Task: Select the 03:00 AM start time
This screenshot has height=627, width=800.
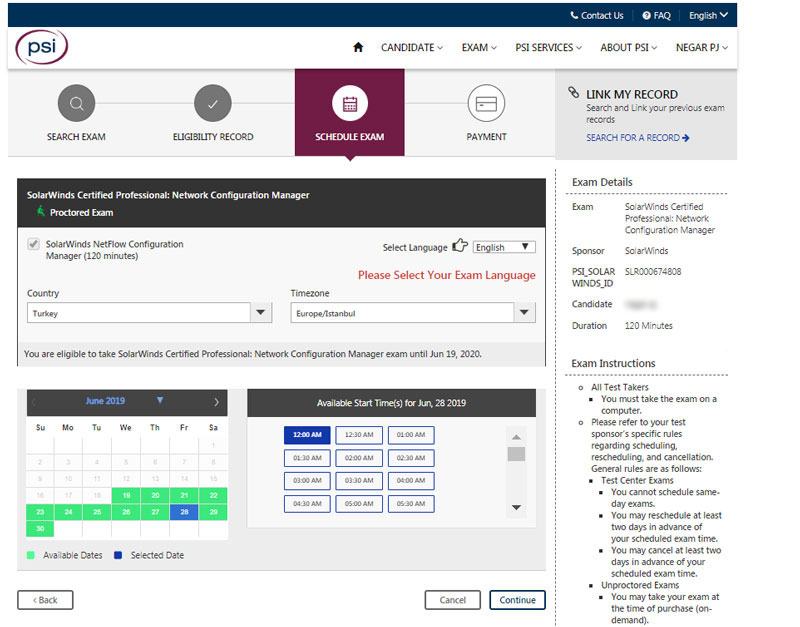Action: pos(307,481)
